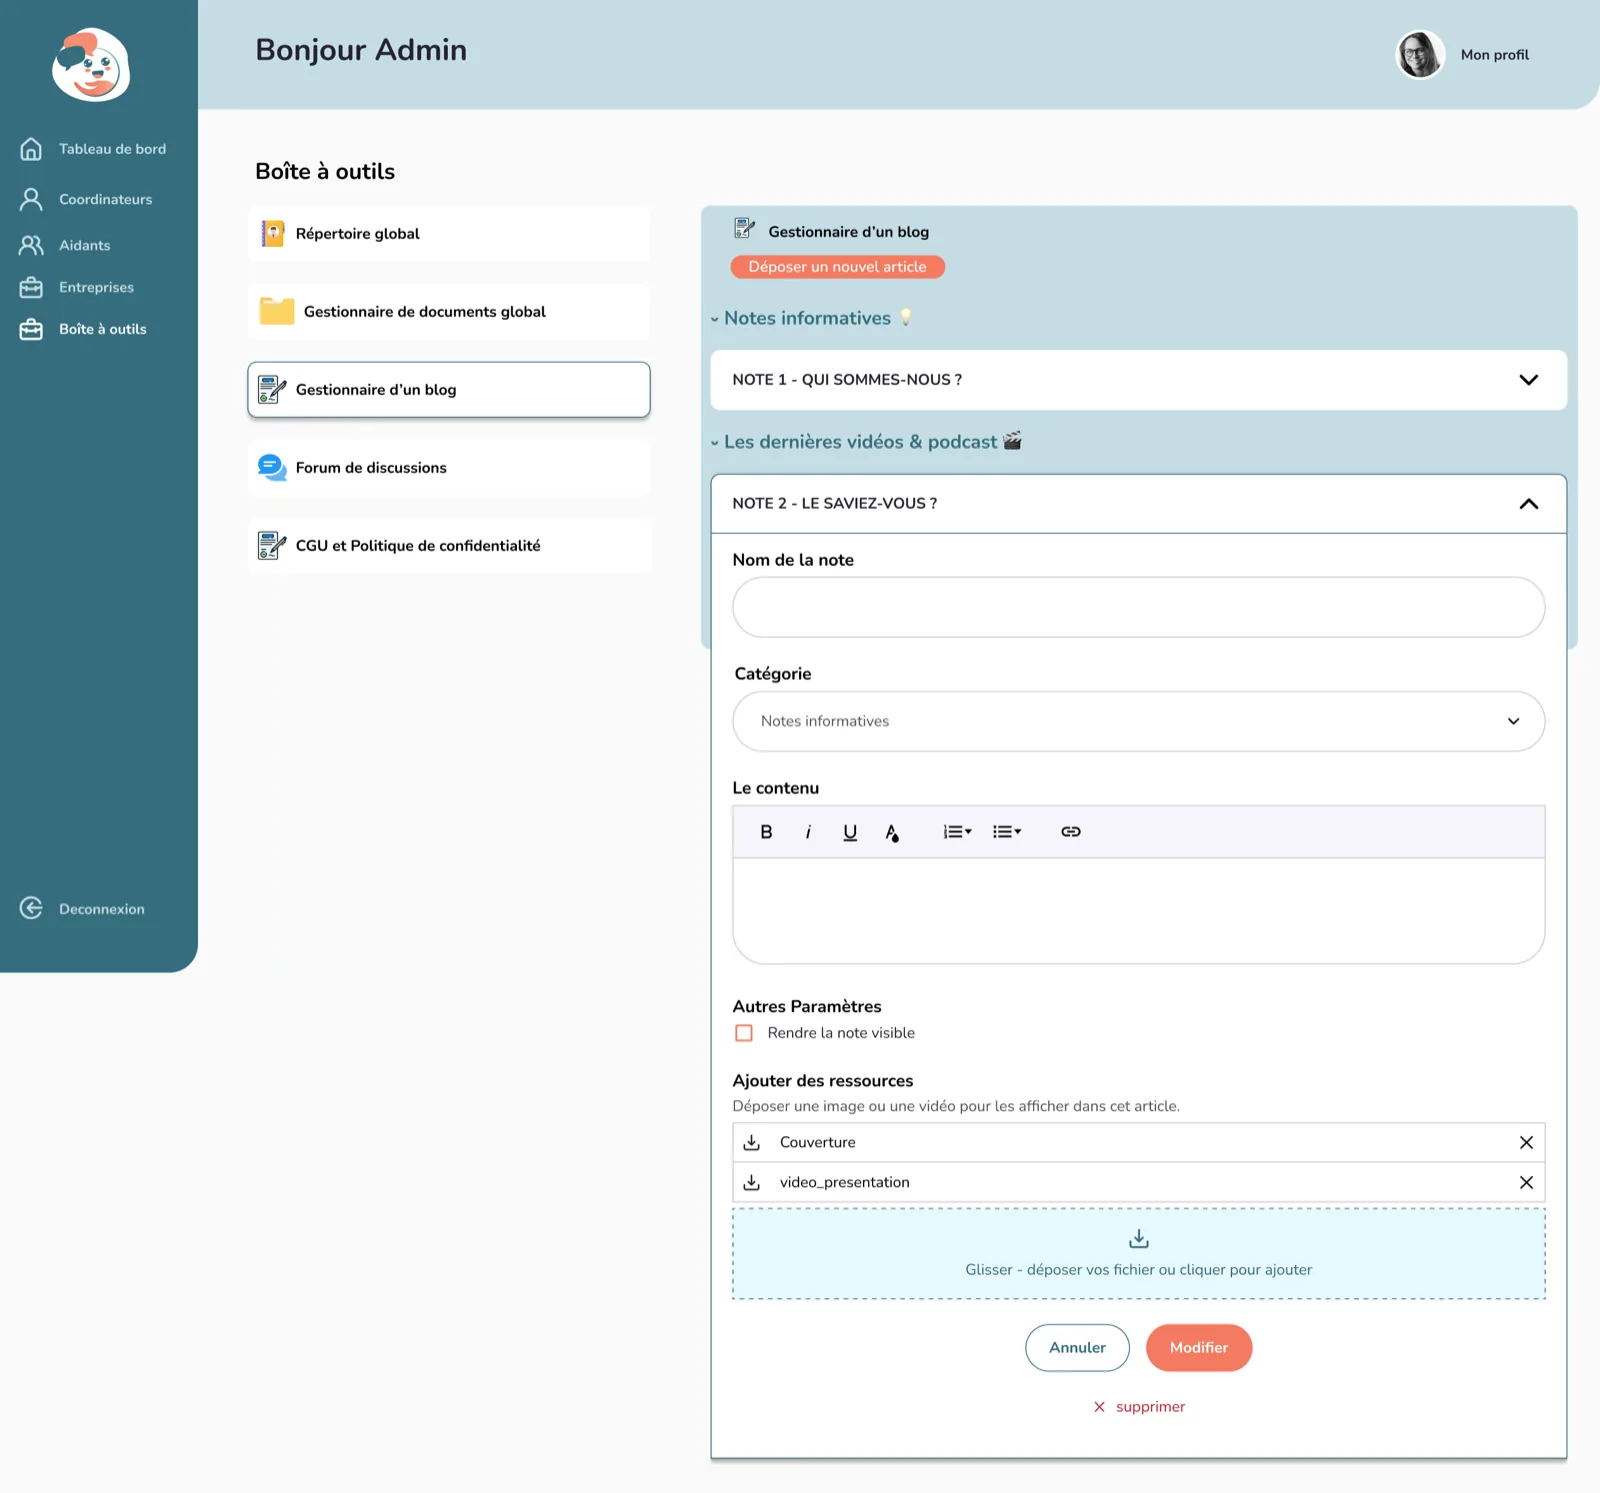This screenshot has height=1493, width=1600.
Task: Click the Nom de la note input field
Action: [1139, 607]
